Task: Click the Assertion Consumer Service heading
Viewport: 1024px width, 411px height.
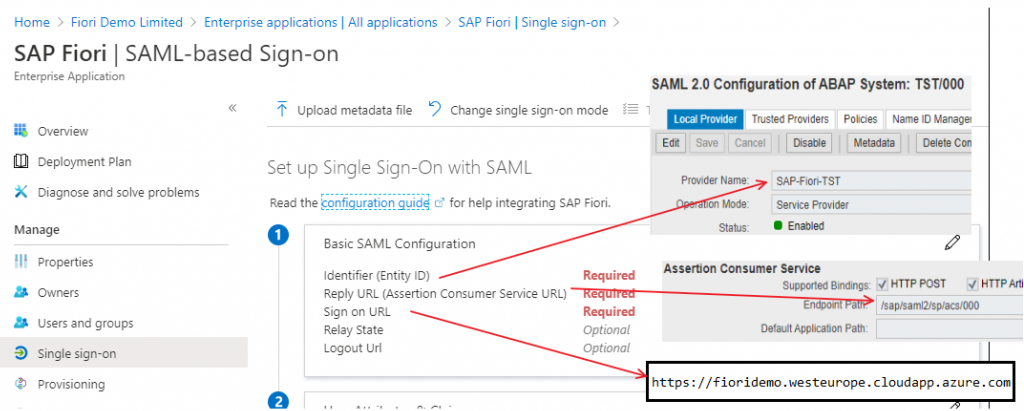Action: pyautogui.click(x=742, y=268)
